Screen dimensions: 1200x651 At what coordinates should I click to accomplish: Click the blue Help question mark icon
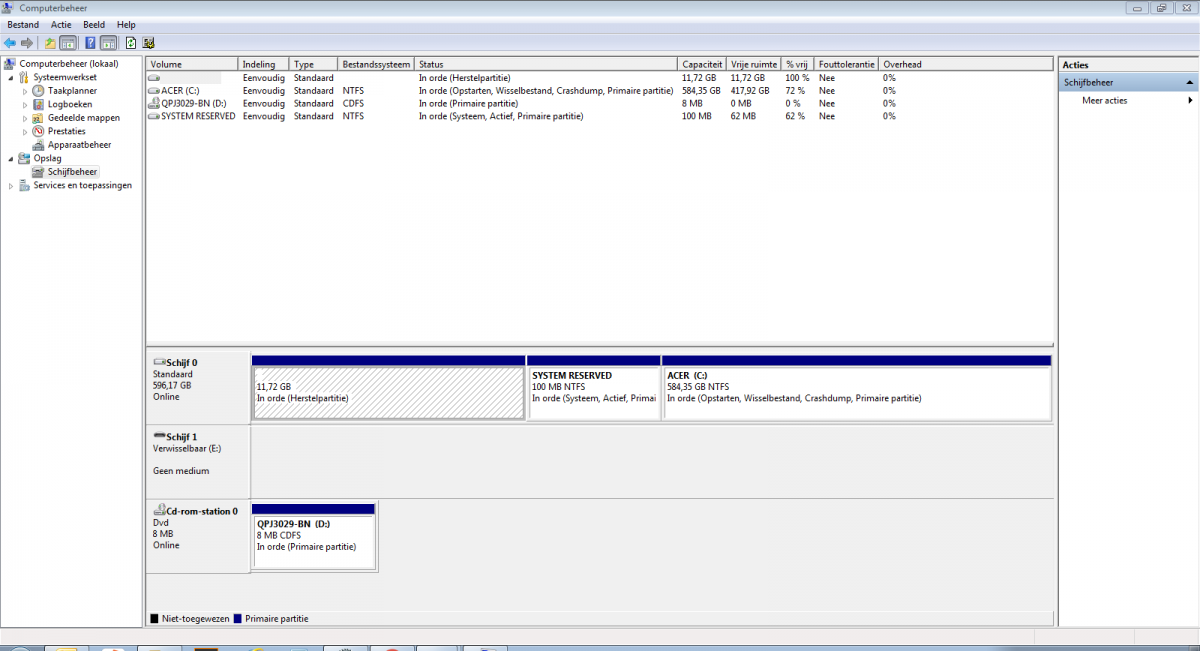pyautogui.click(x=90, y=43)
